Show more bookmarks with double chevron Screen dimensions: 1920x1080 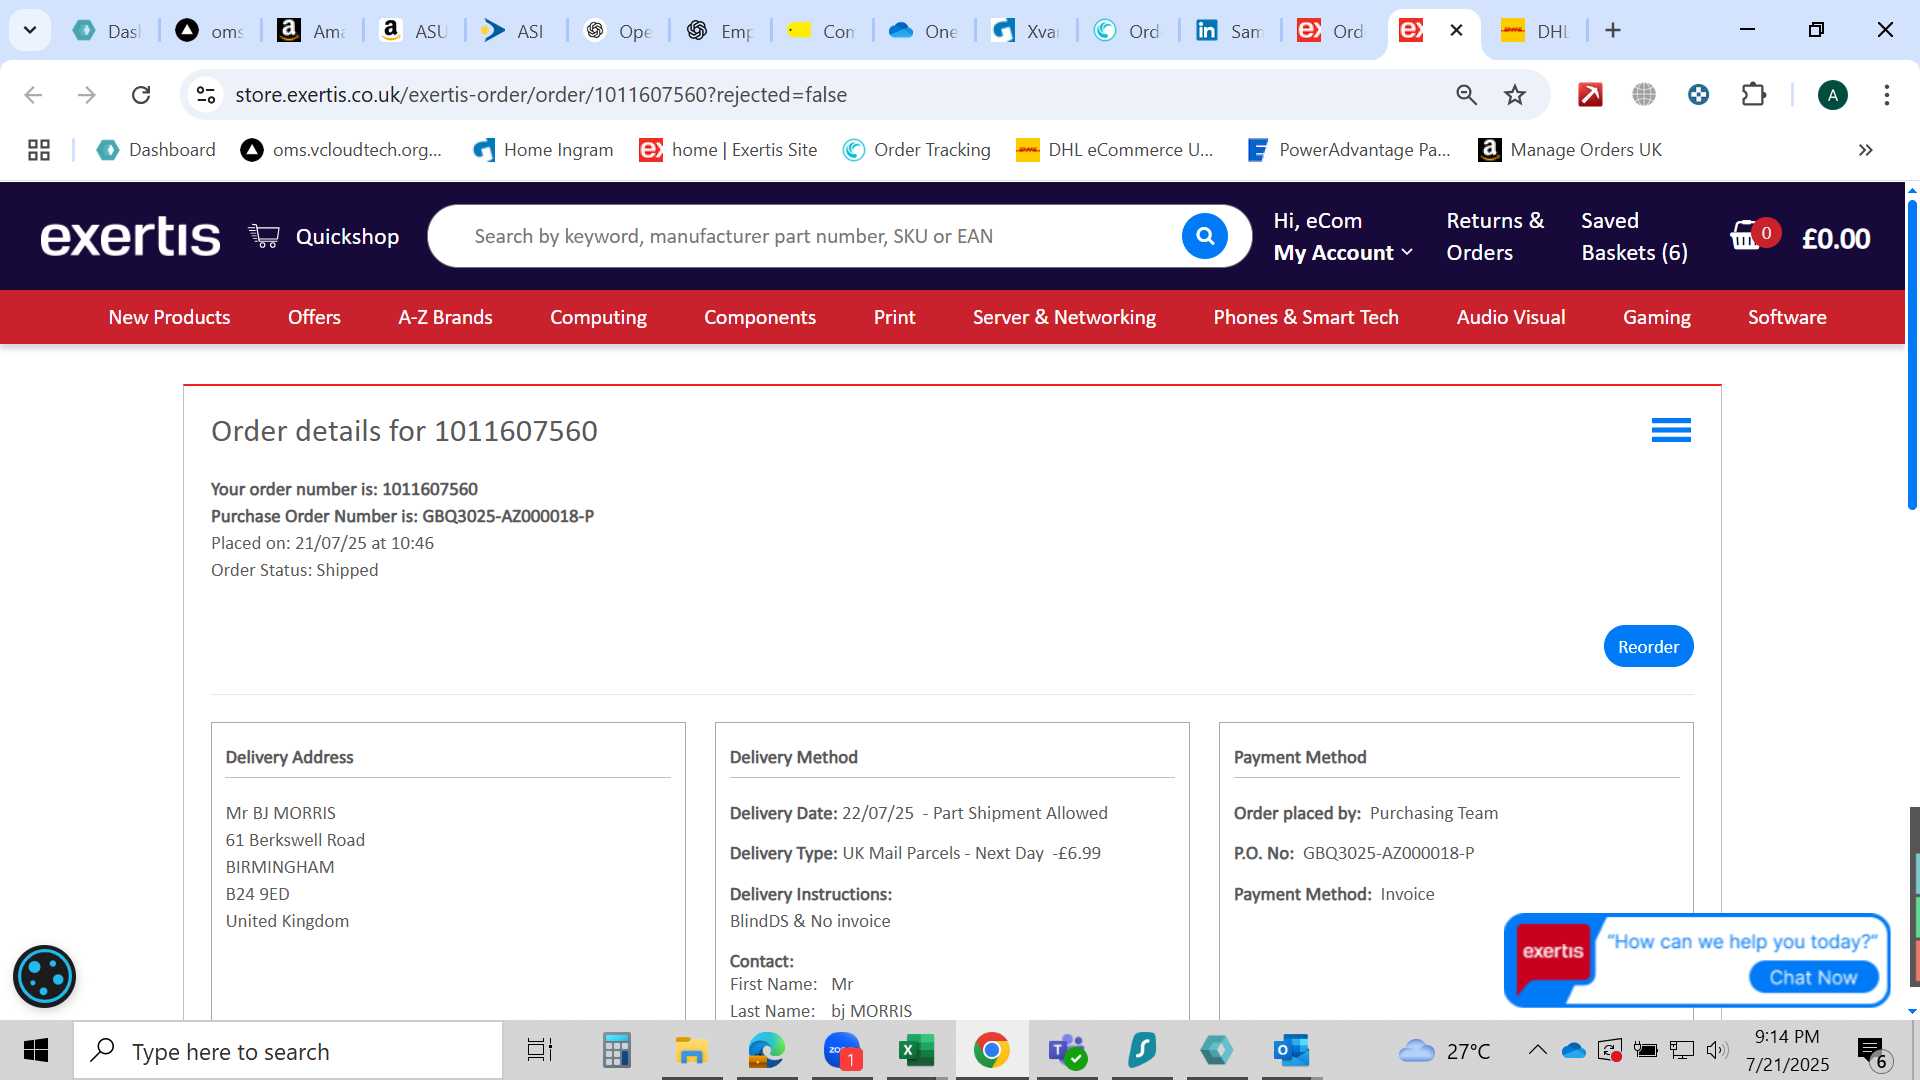point(1865,150)
